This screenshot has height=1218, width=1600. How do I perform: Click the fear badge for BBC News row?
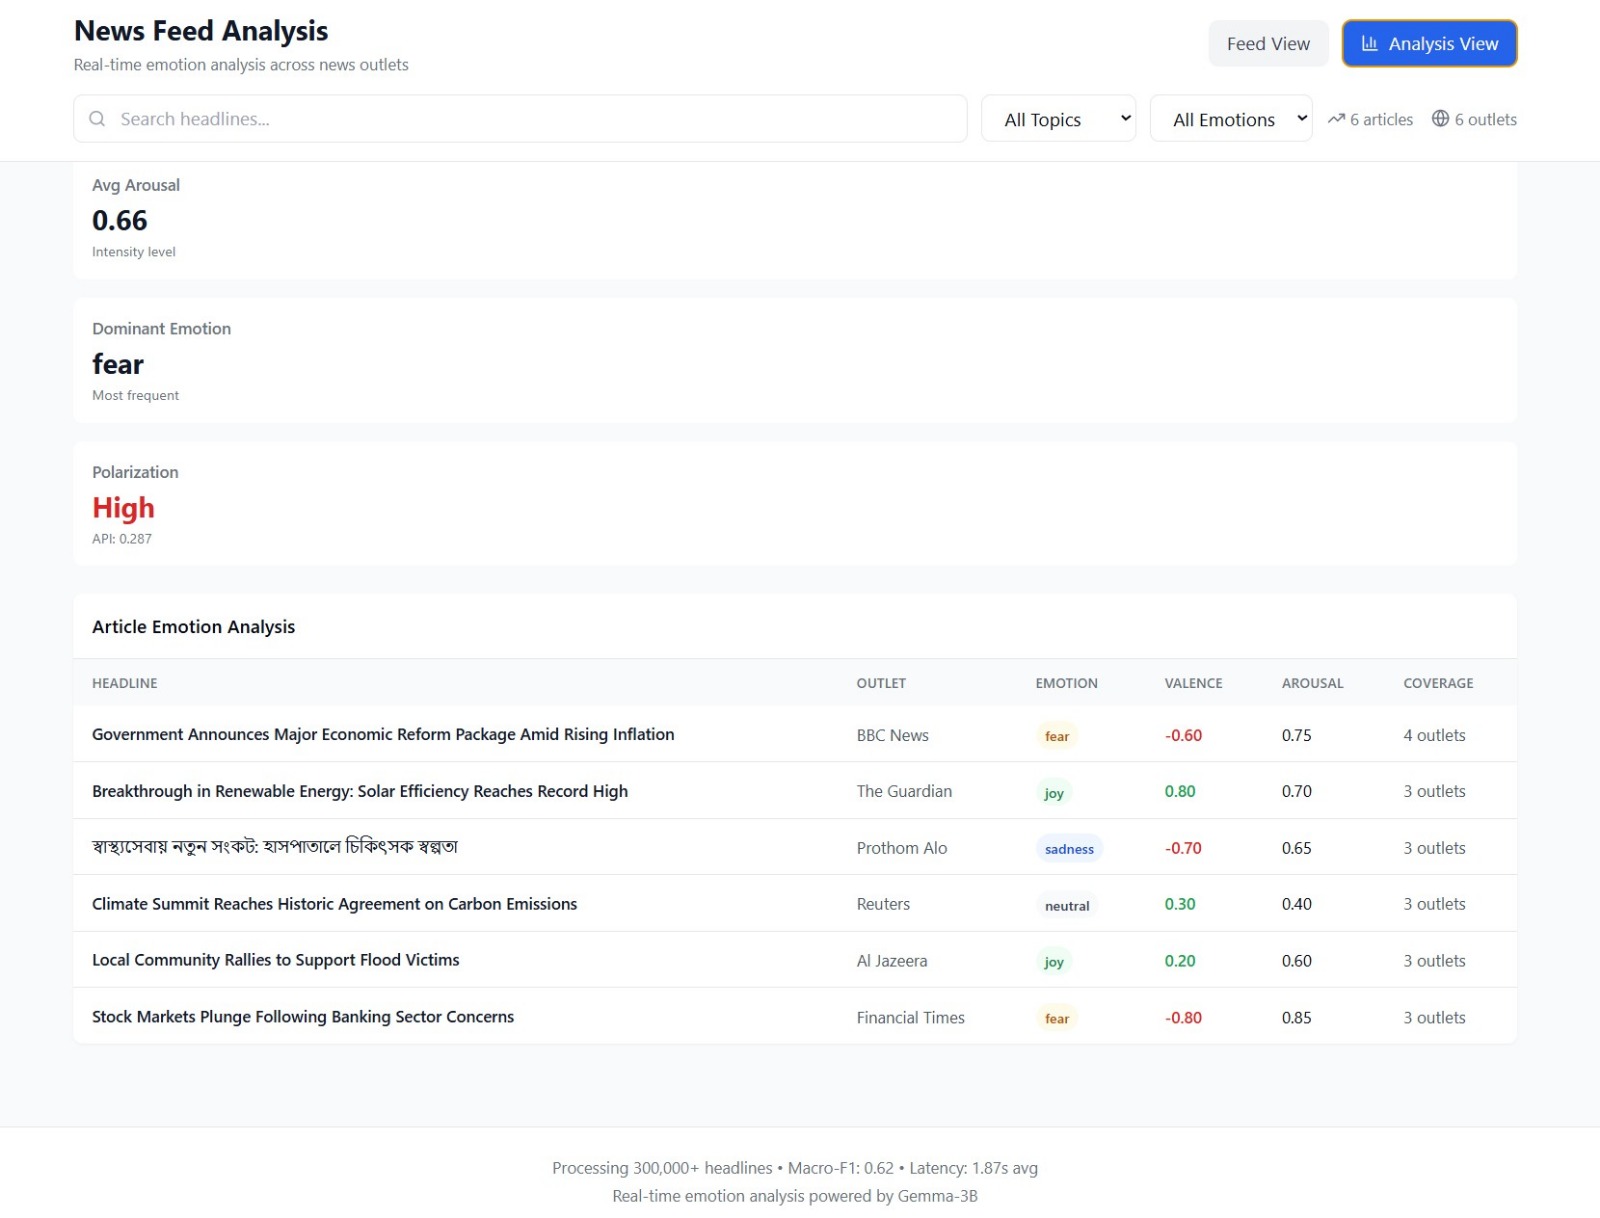pos(1056,736)
